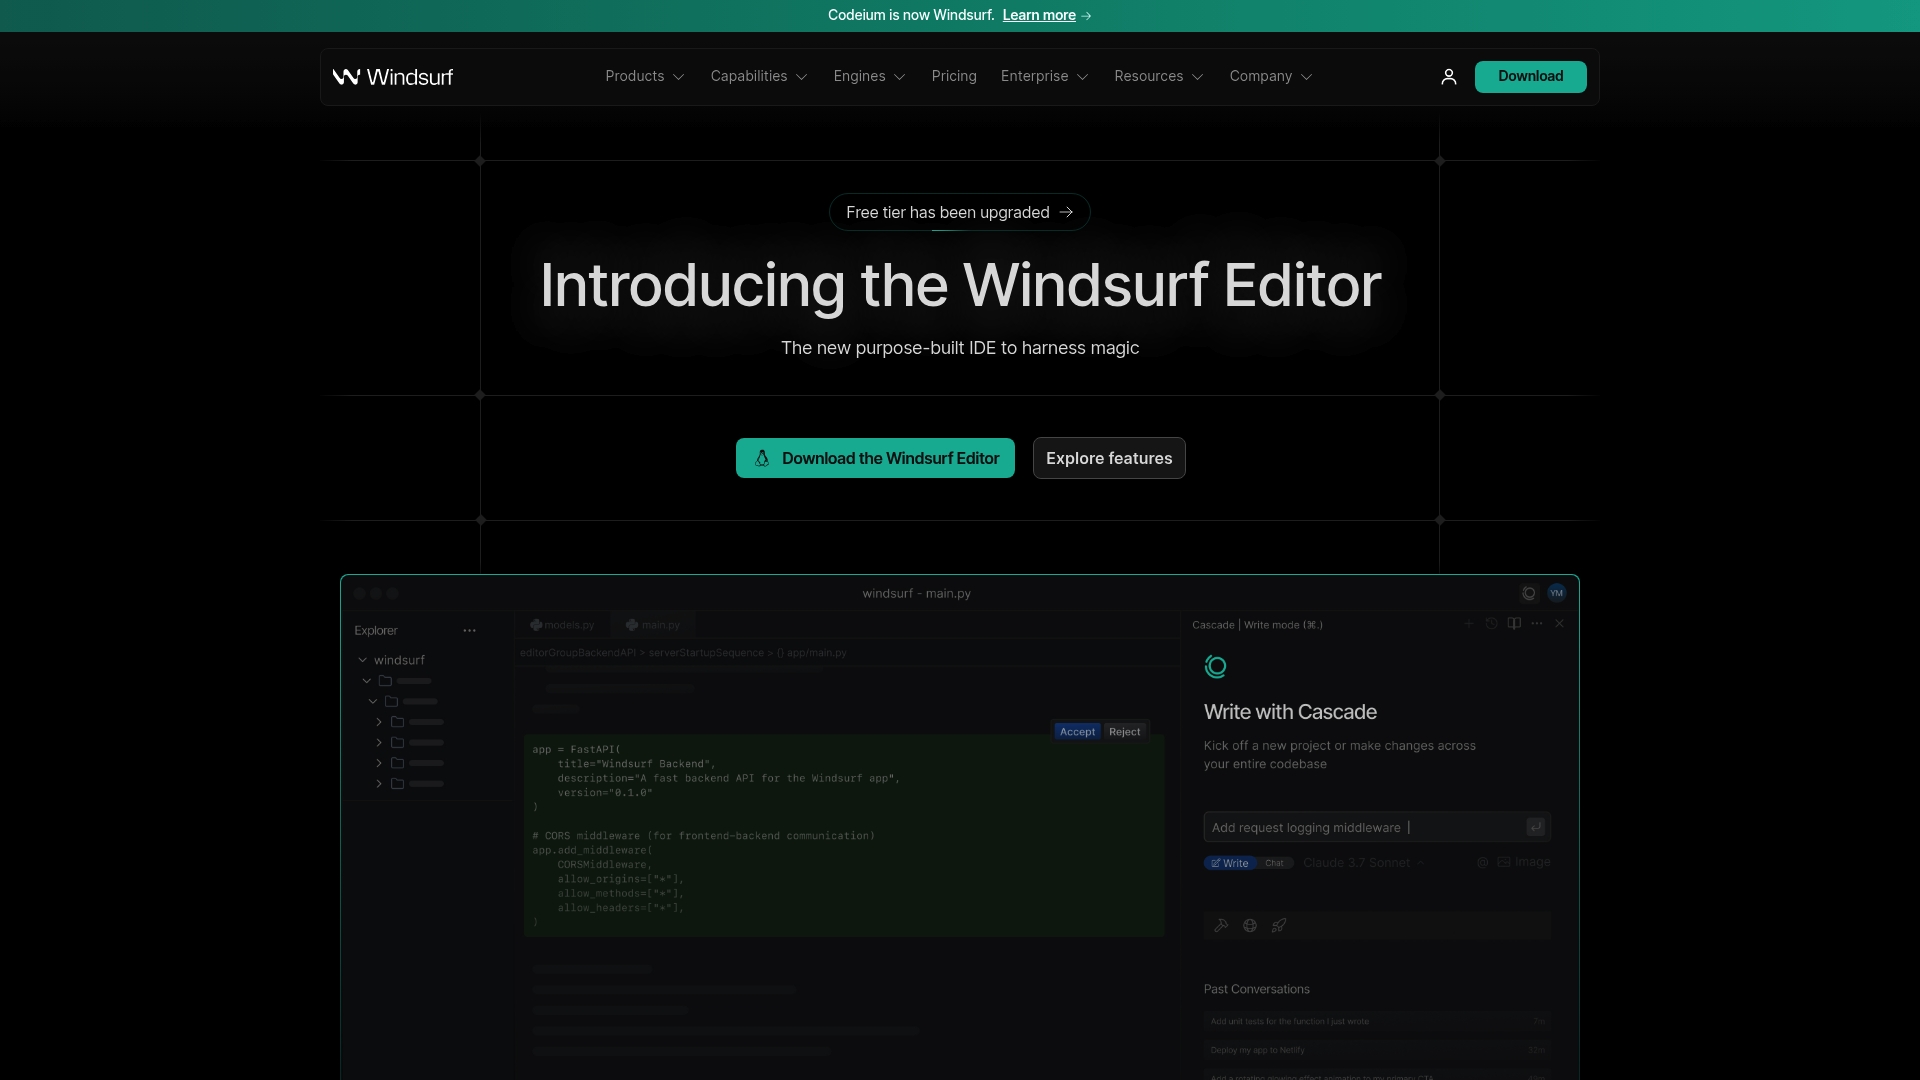Expand the Company menu
Screen dimensions: 1920x1080
(x=1271, y=77)
